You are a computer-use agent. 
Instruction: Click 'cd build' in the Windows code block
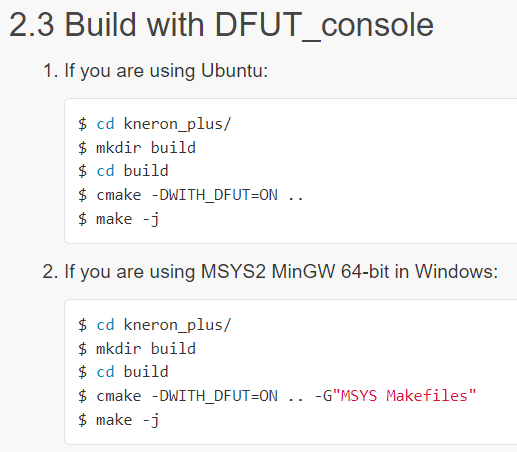click(132, 372)
